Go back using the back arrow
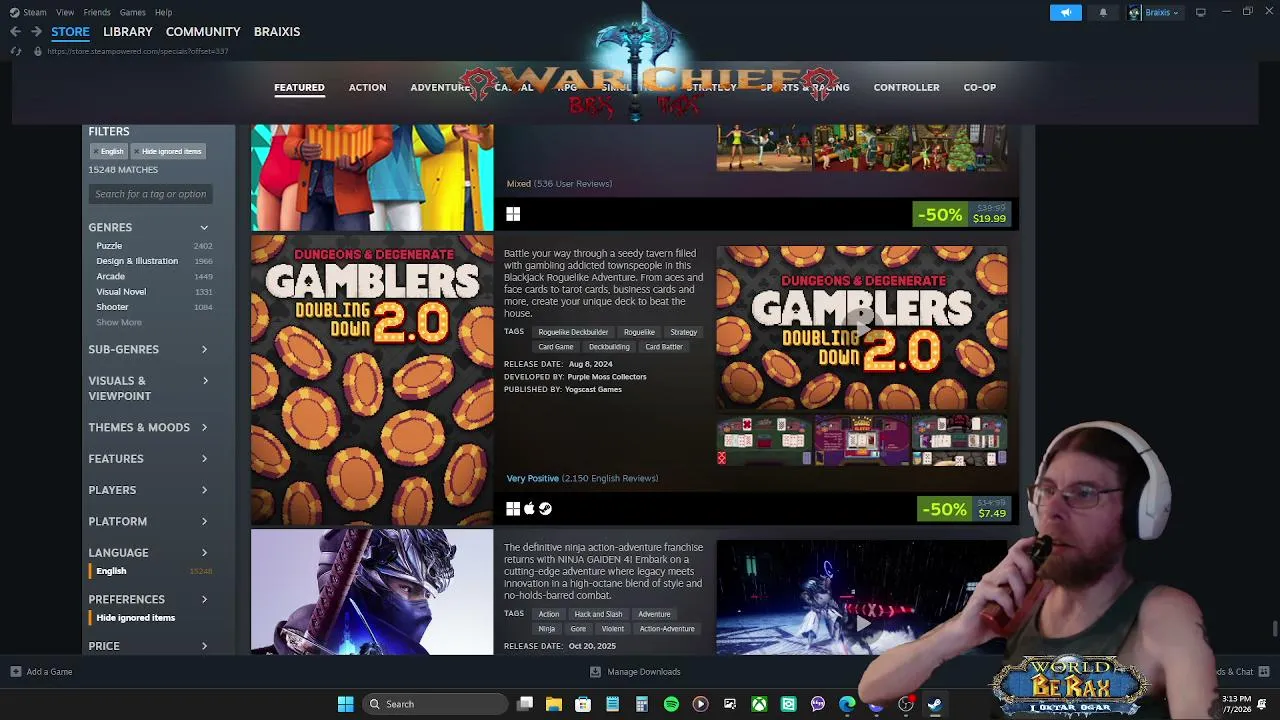1280x720 pixels. pos(15,31)
